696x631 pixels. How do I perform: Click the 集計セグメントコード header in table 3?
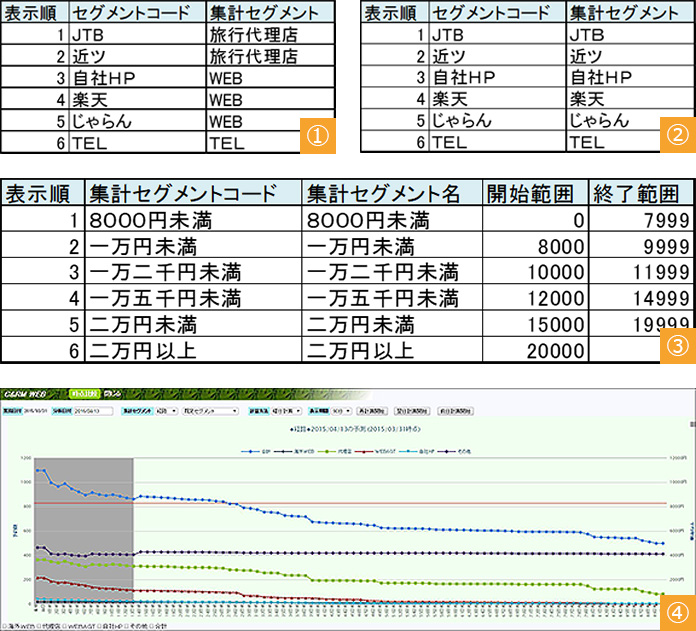click(193, 193)
